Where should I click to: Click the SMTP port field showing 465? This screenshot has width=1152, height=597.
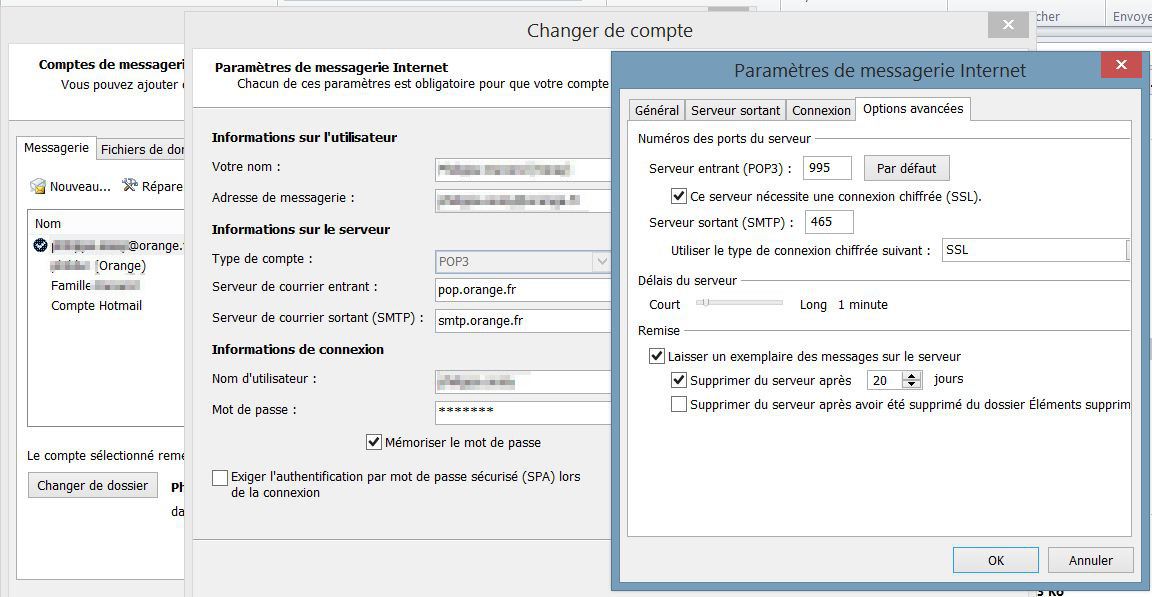click(829, 222)
